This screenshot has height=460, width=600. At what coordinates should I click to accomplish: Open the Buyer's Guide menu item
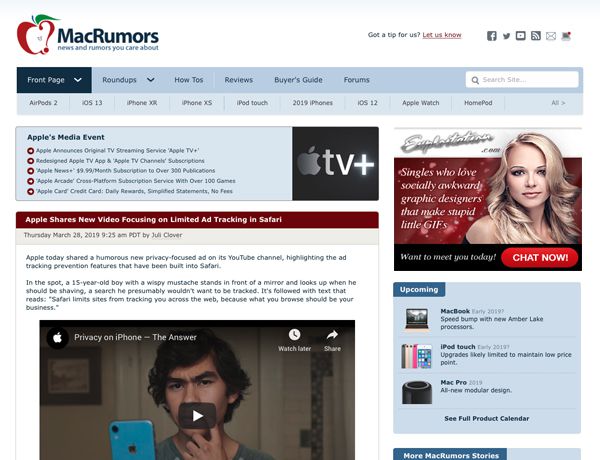pyautogui.click(x=298, y=80)
